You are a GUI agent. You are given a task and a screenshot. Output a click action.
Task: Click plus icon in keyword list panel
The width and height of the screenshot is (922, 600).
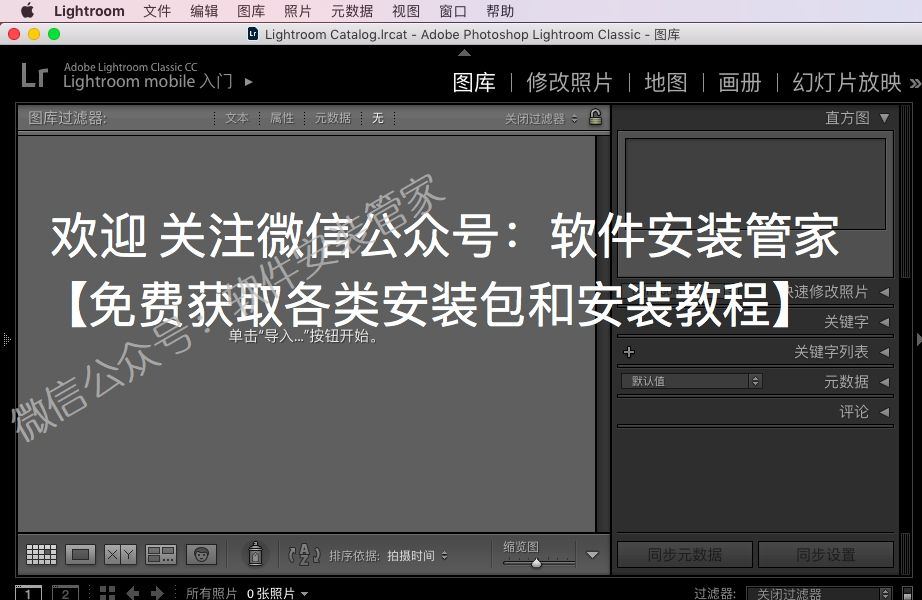(629, 352)
